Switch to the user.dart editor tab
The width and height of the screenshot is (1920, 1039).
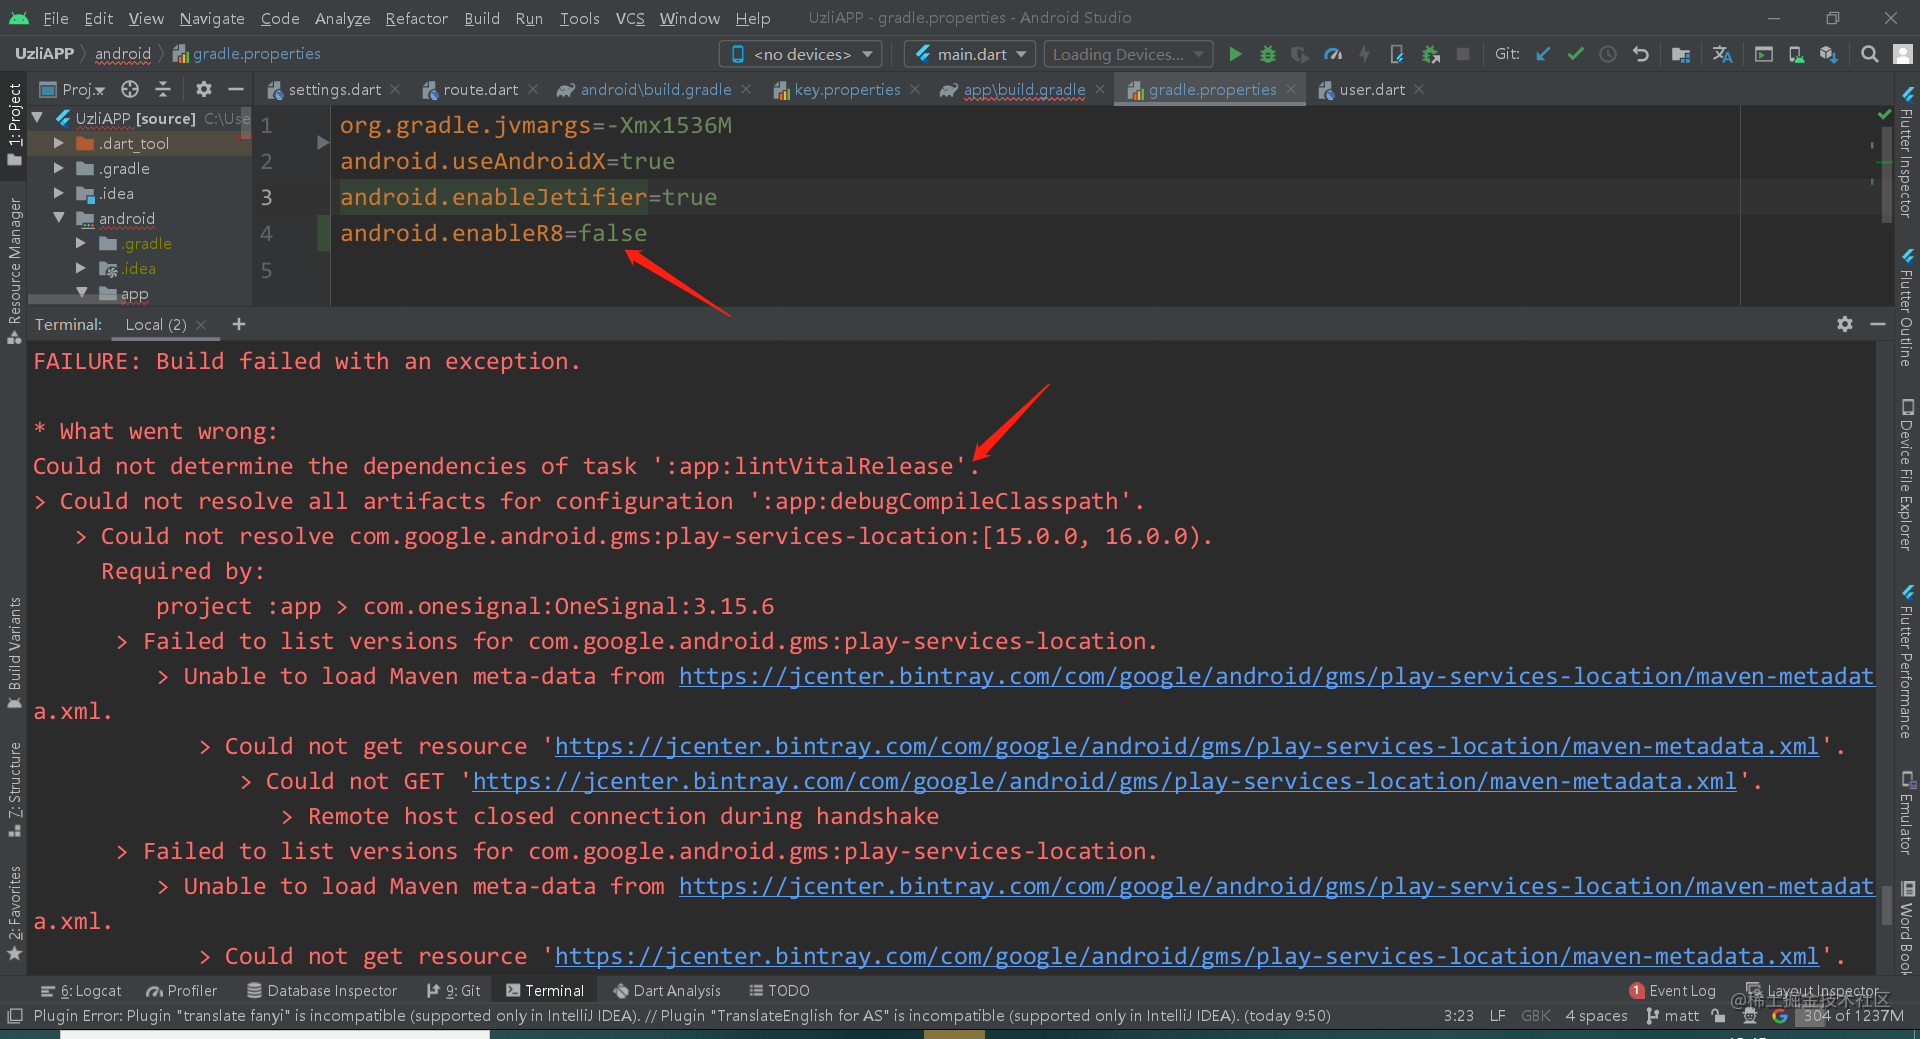[x=1371, y=89]
